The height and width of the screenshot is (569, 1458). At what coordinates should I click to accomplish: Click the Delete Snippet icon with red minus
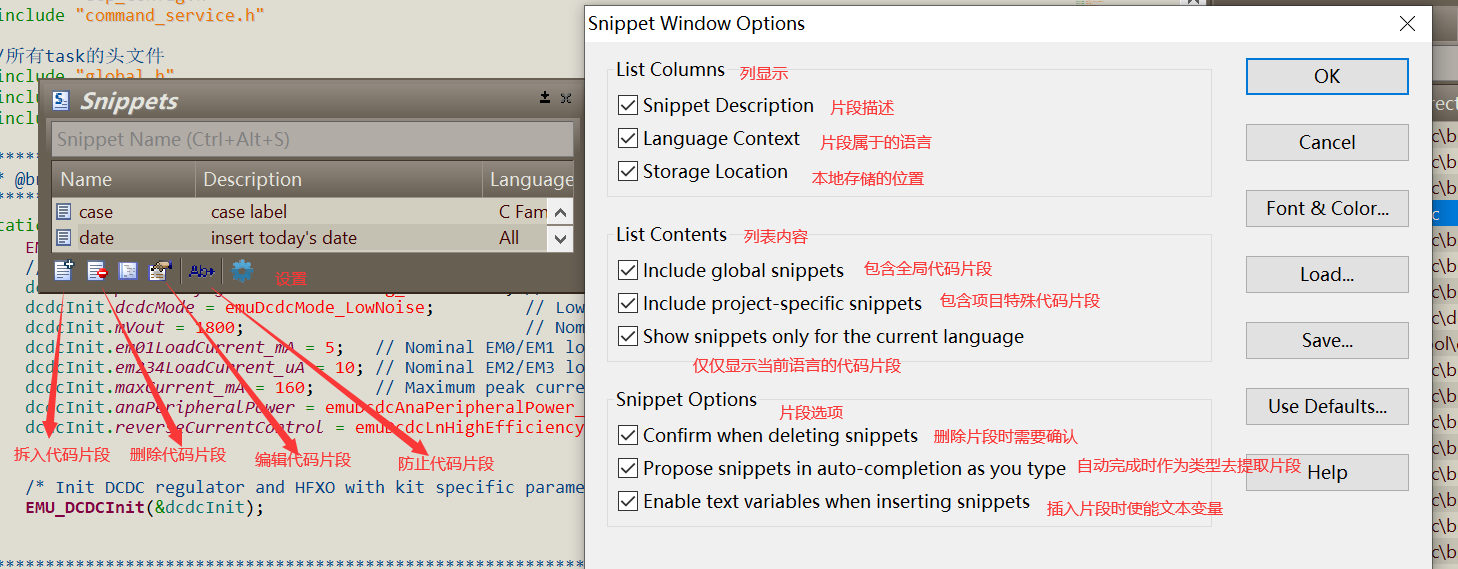(x=97, y=270)
